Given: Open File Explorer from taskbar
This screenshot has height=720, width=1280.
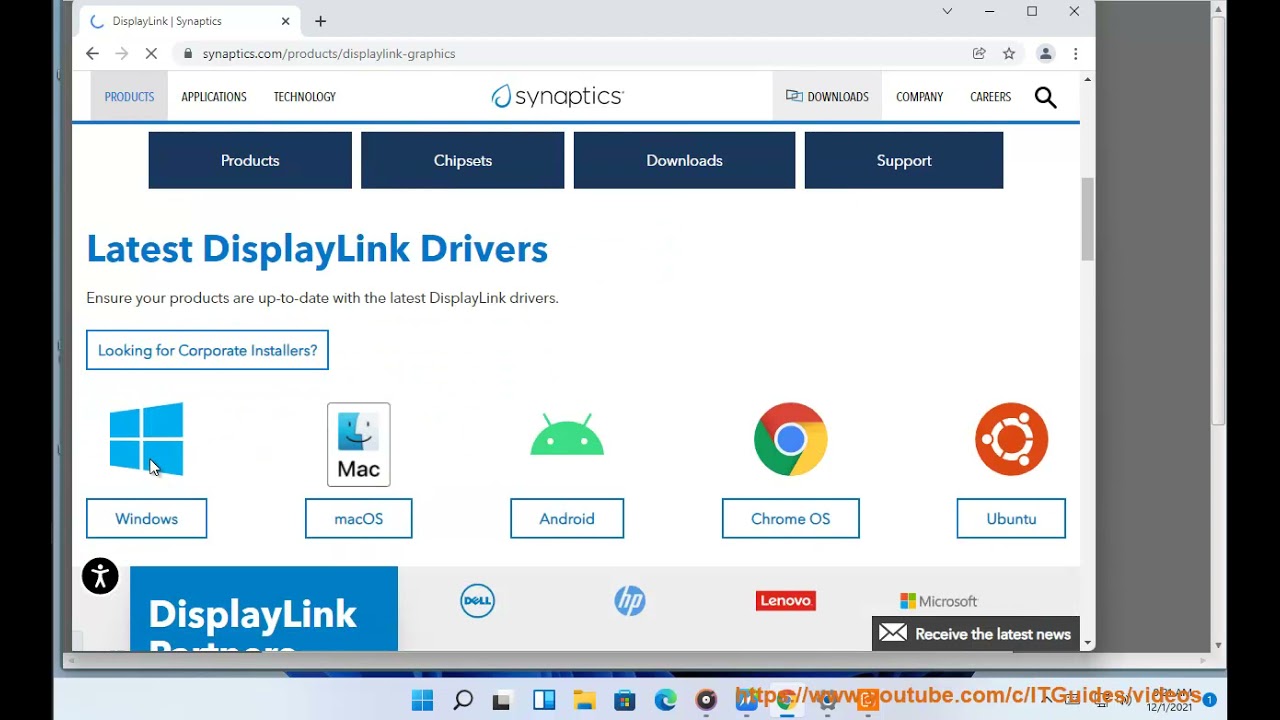Looking at the screenshot, I should 584,701.
